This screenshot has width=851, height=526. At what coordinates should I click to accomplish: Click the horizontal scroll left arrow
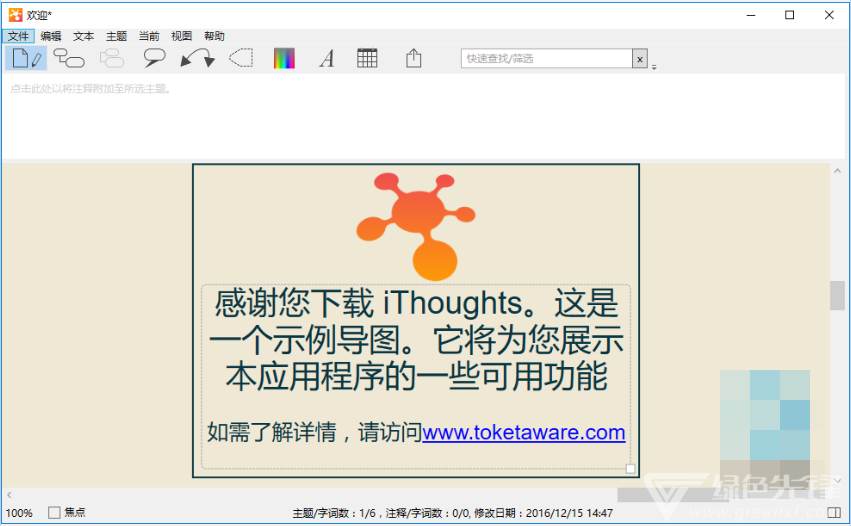(9, 495)
